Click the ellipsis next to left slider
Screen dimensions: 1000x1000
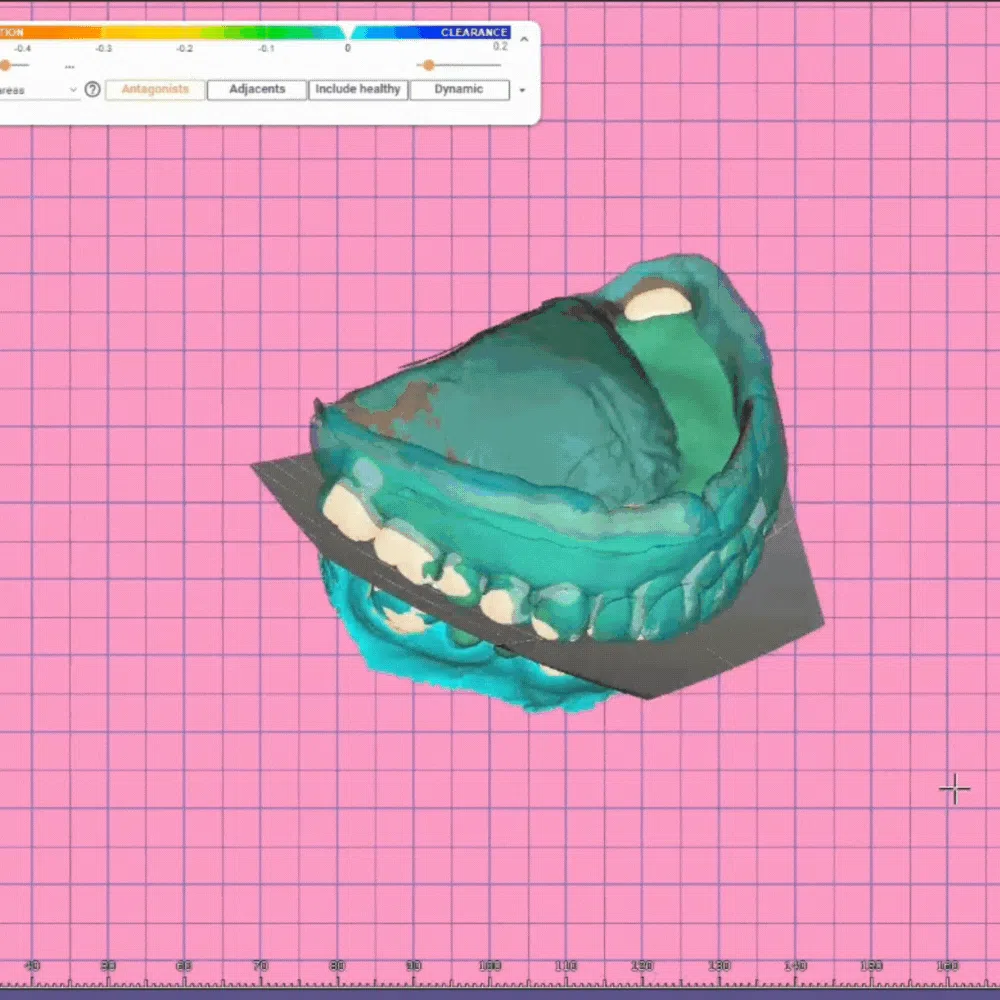pyautogui.click(x=69, y=66)
